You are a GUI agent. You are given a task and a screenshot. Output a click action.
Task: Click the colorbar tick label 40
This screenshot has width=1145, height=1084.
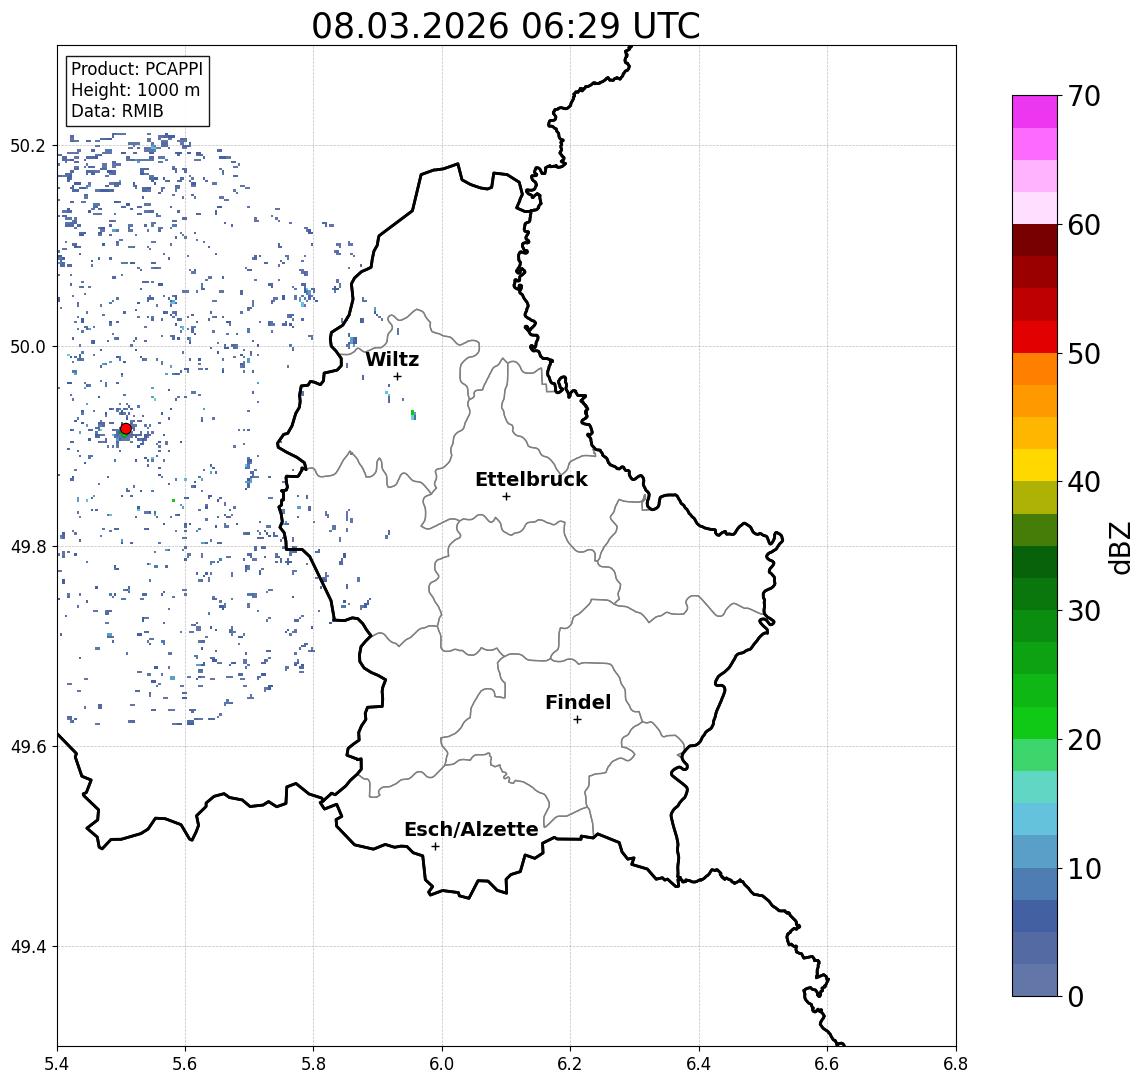click(1084, 482)
